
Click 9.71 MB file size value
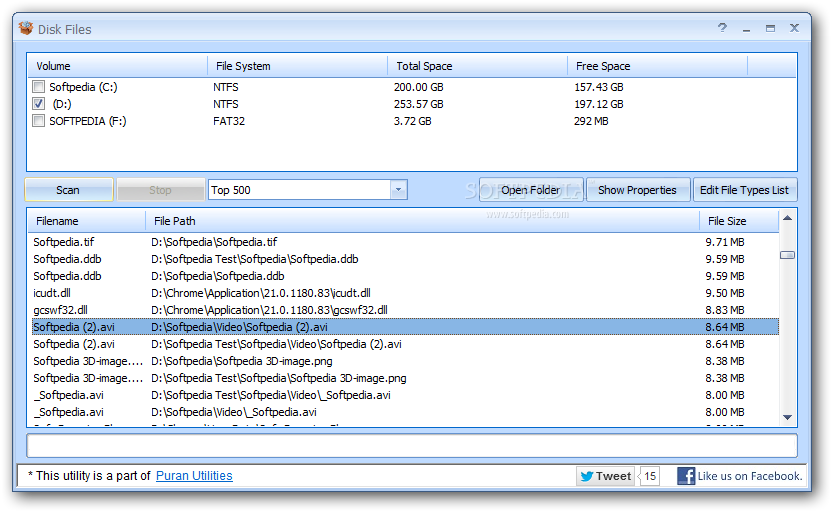[x=725, y=242]
